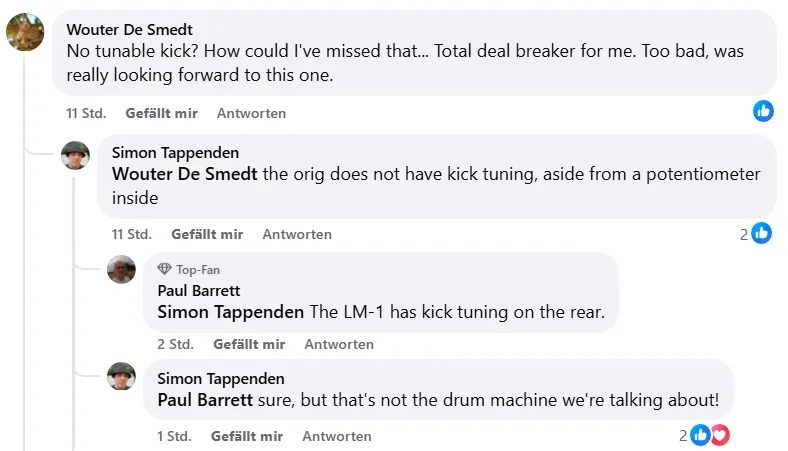Click the 2 Std. timestamp on Paul's reply
The height and width of the screenshot is (451, 788).
(x=175, y=344)
